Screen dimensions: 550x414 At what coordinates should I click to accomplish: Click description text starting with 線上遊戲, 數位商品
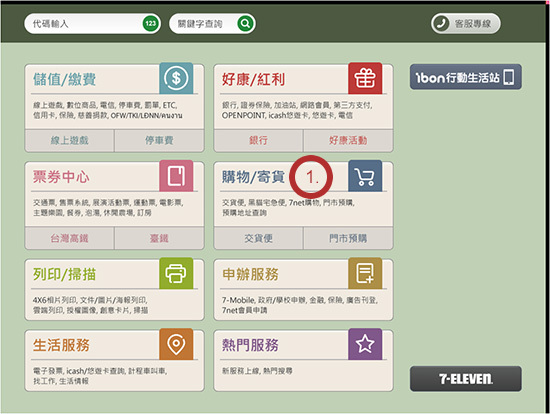pyautogui.click(x=107, y=110)
